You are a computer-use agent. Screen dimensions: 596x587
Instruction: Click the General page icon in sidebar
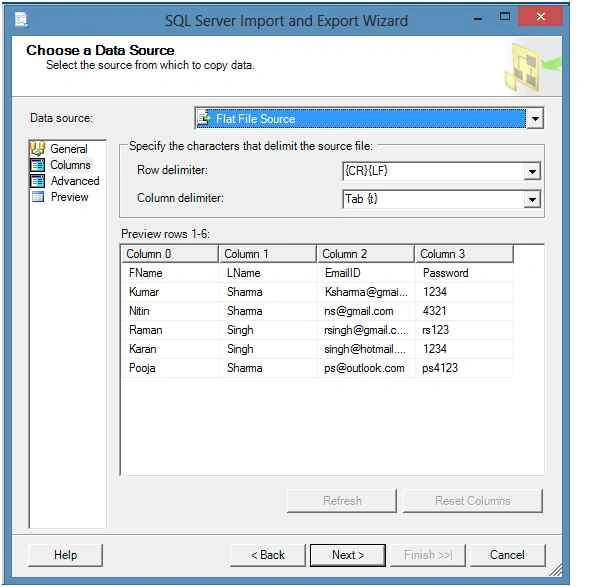[x=37, y=149]
